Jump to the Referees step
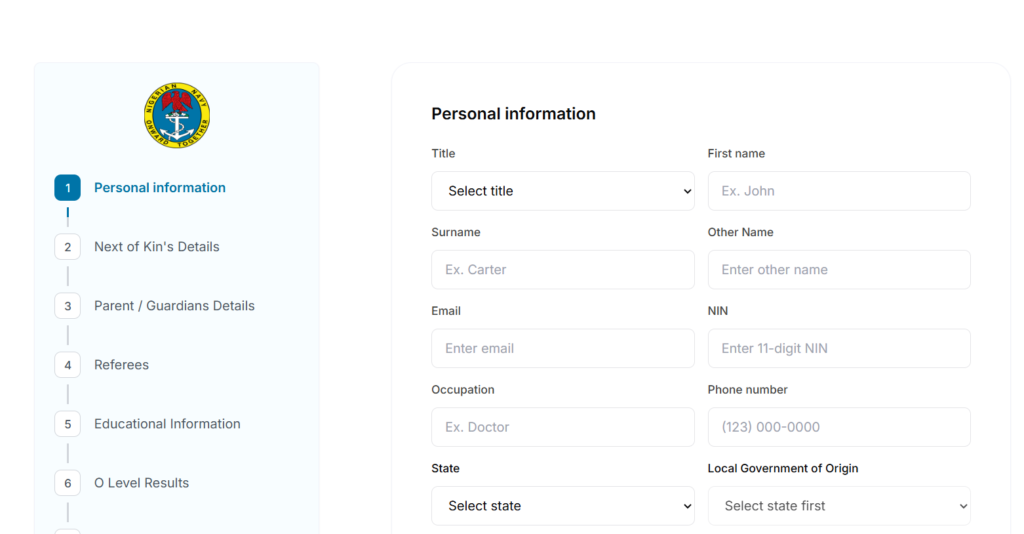 pyautogui.click(x=121, y=365)
